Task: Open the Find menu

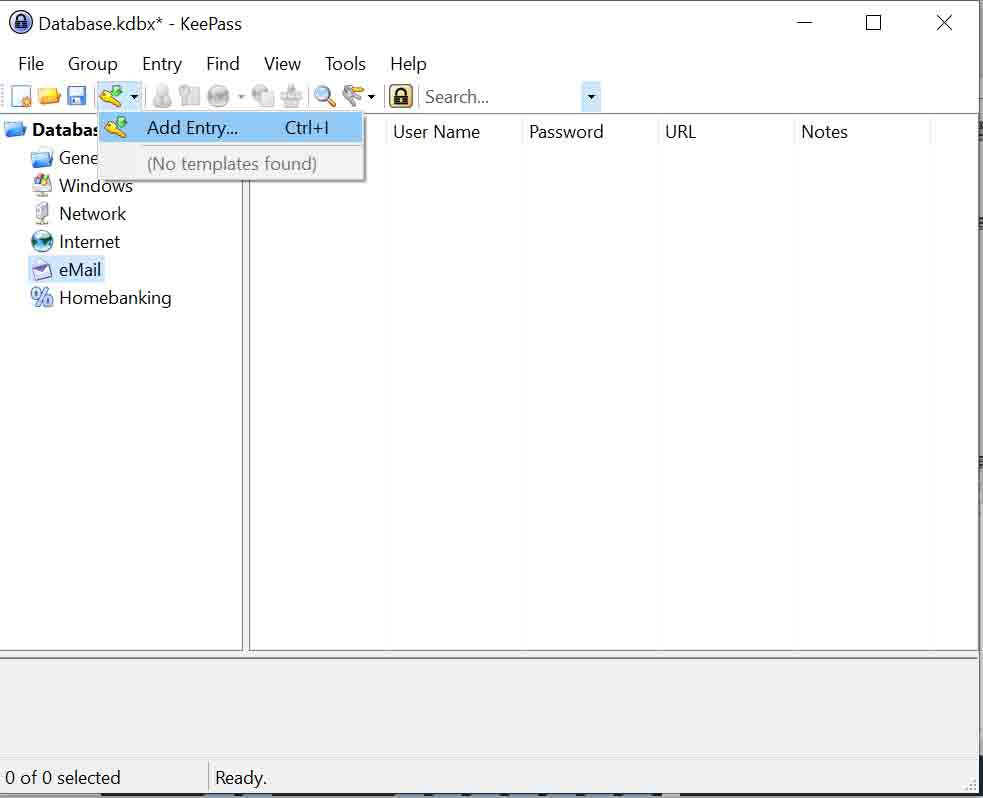Action: click(x=223, y=64)
